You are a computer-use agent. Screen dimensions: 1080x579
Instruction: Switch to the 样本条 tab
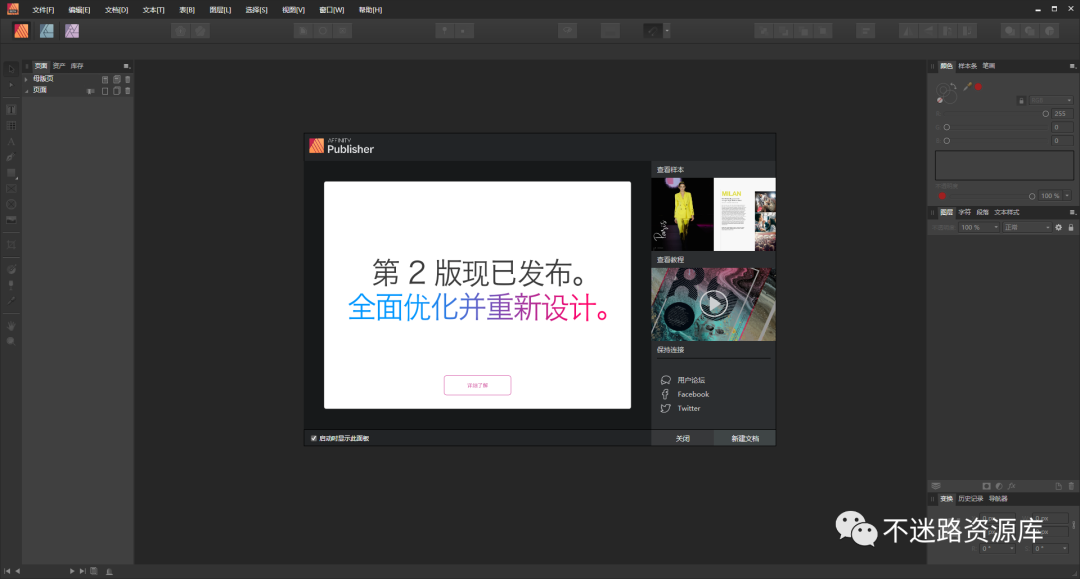click(967, 66)
